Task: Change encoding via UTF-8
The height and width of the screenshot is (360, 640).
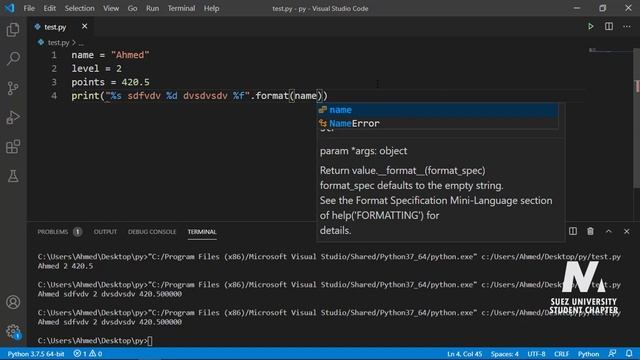Action: pyautogui.click(x=536, y=354)
